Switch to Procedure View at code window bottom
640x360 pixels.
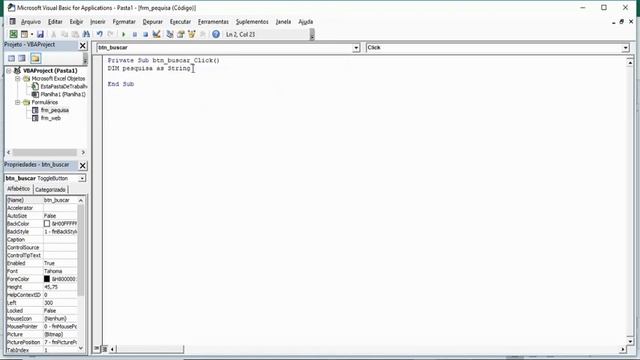(x=97, y=349)
